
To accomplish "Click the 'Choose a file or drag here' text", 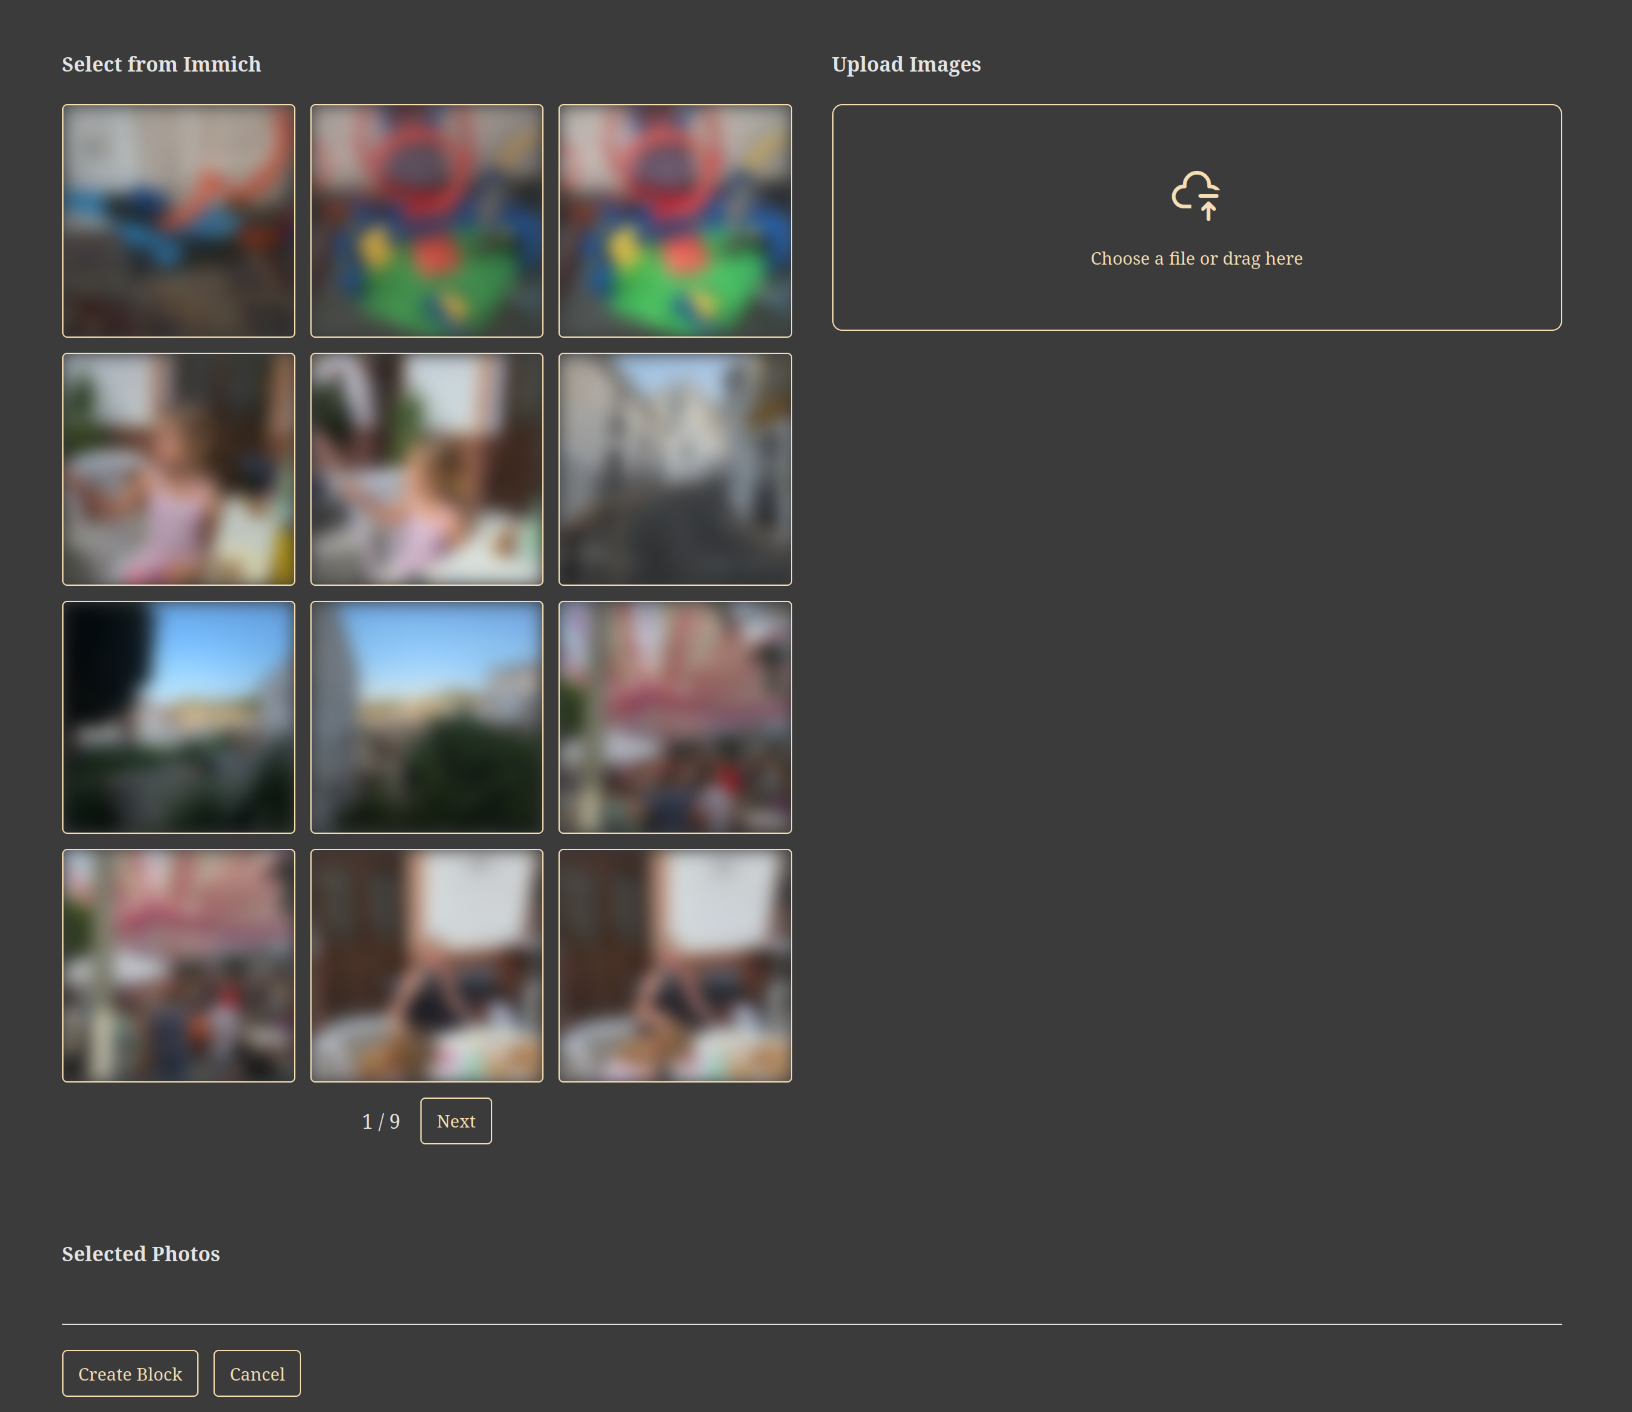I will coord(1196,259).
